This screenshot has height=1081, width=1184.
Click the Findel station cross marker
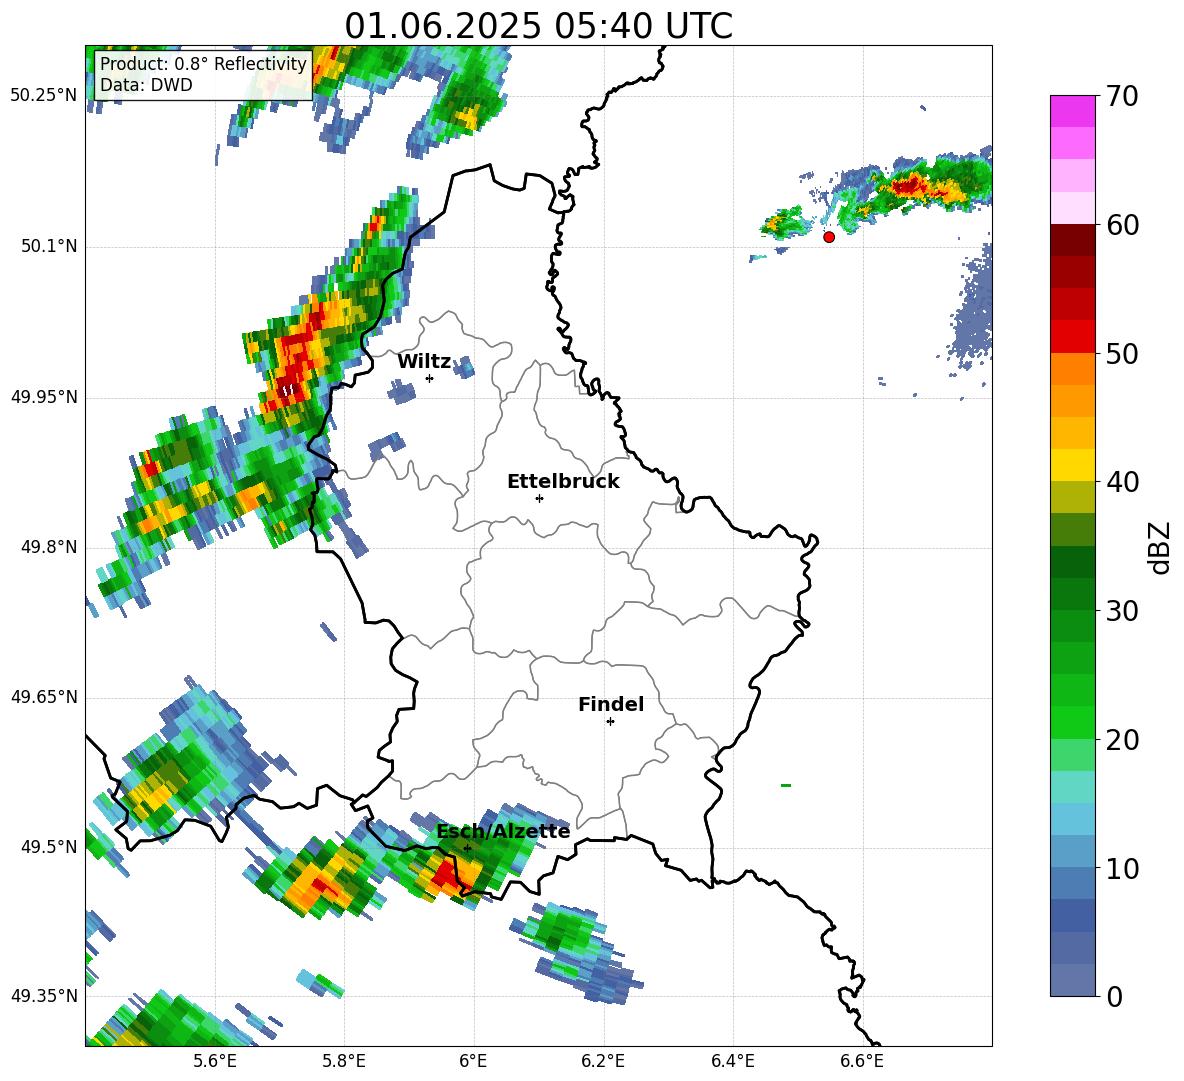(610, 722)
